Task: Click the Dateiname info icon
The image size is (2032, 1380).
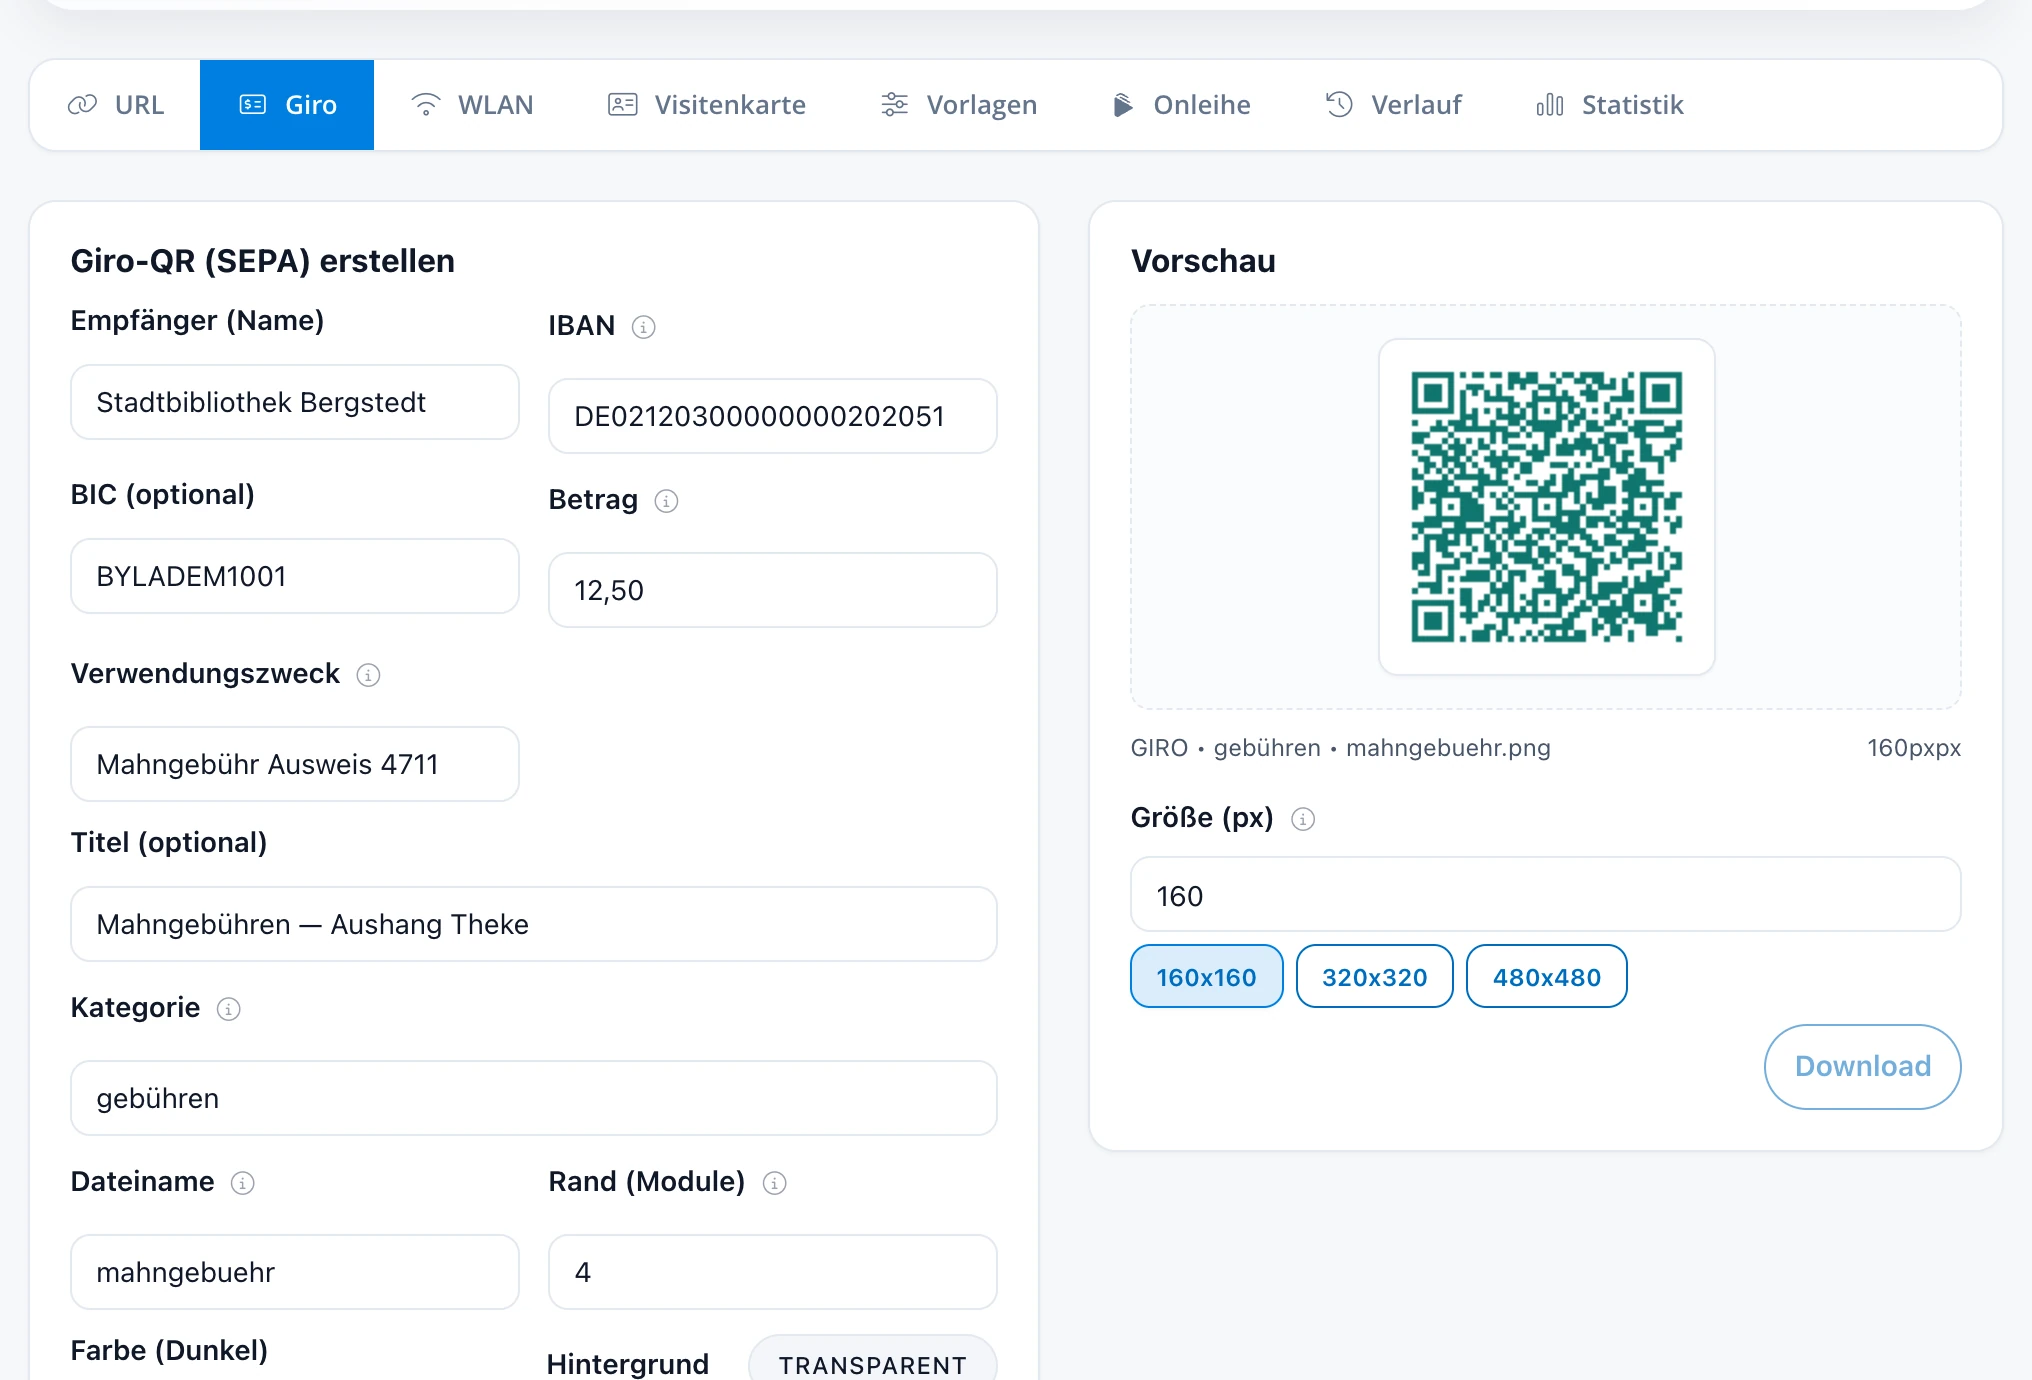Action: tap(243, 1183)
